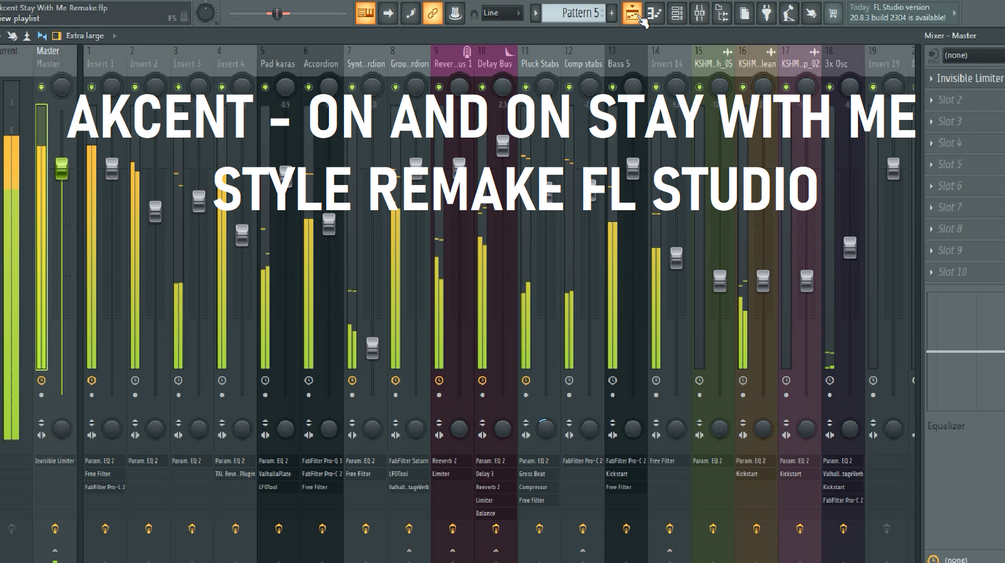This screenshot has width=1005, height=563.
Task: Toggle typing keyboard to piano button
Action: [365, 13]
